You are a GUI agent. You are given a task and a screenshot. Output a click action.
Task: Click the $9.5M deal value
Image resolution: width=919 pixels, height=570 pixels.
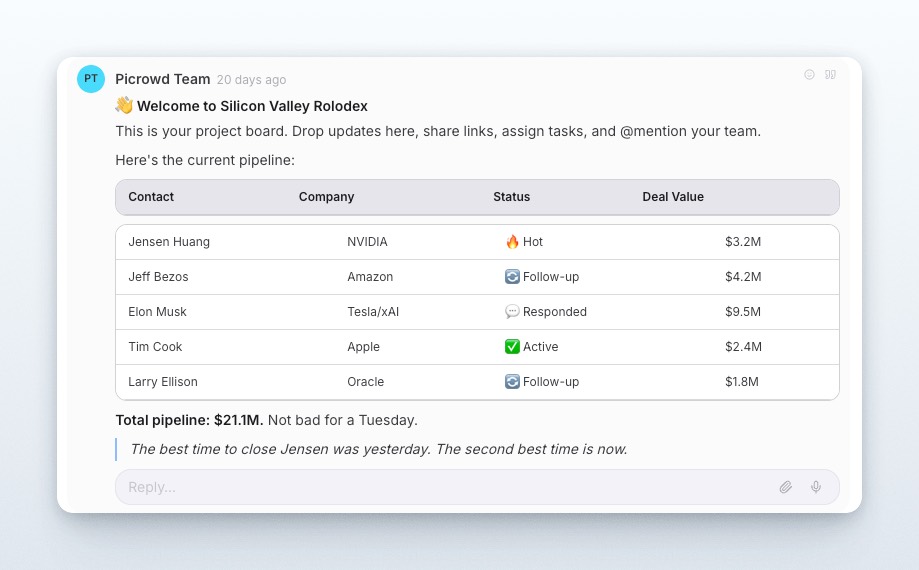[743, 312]
